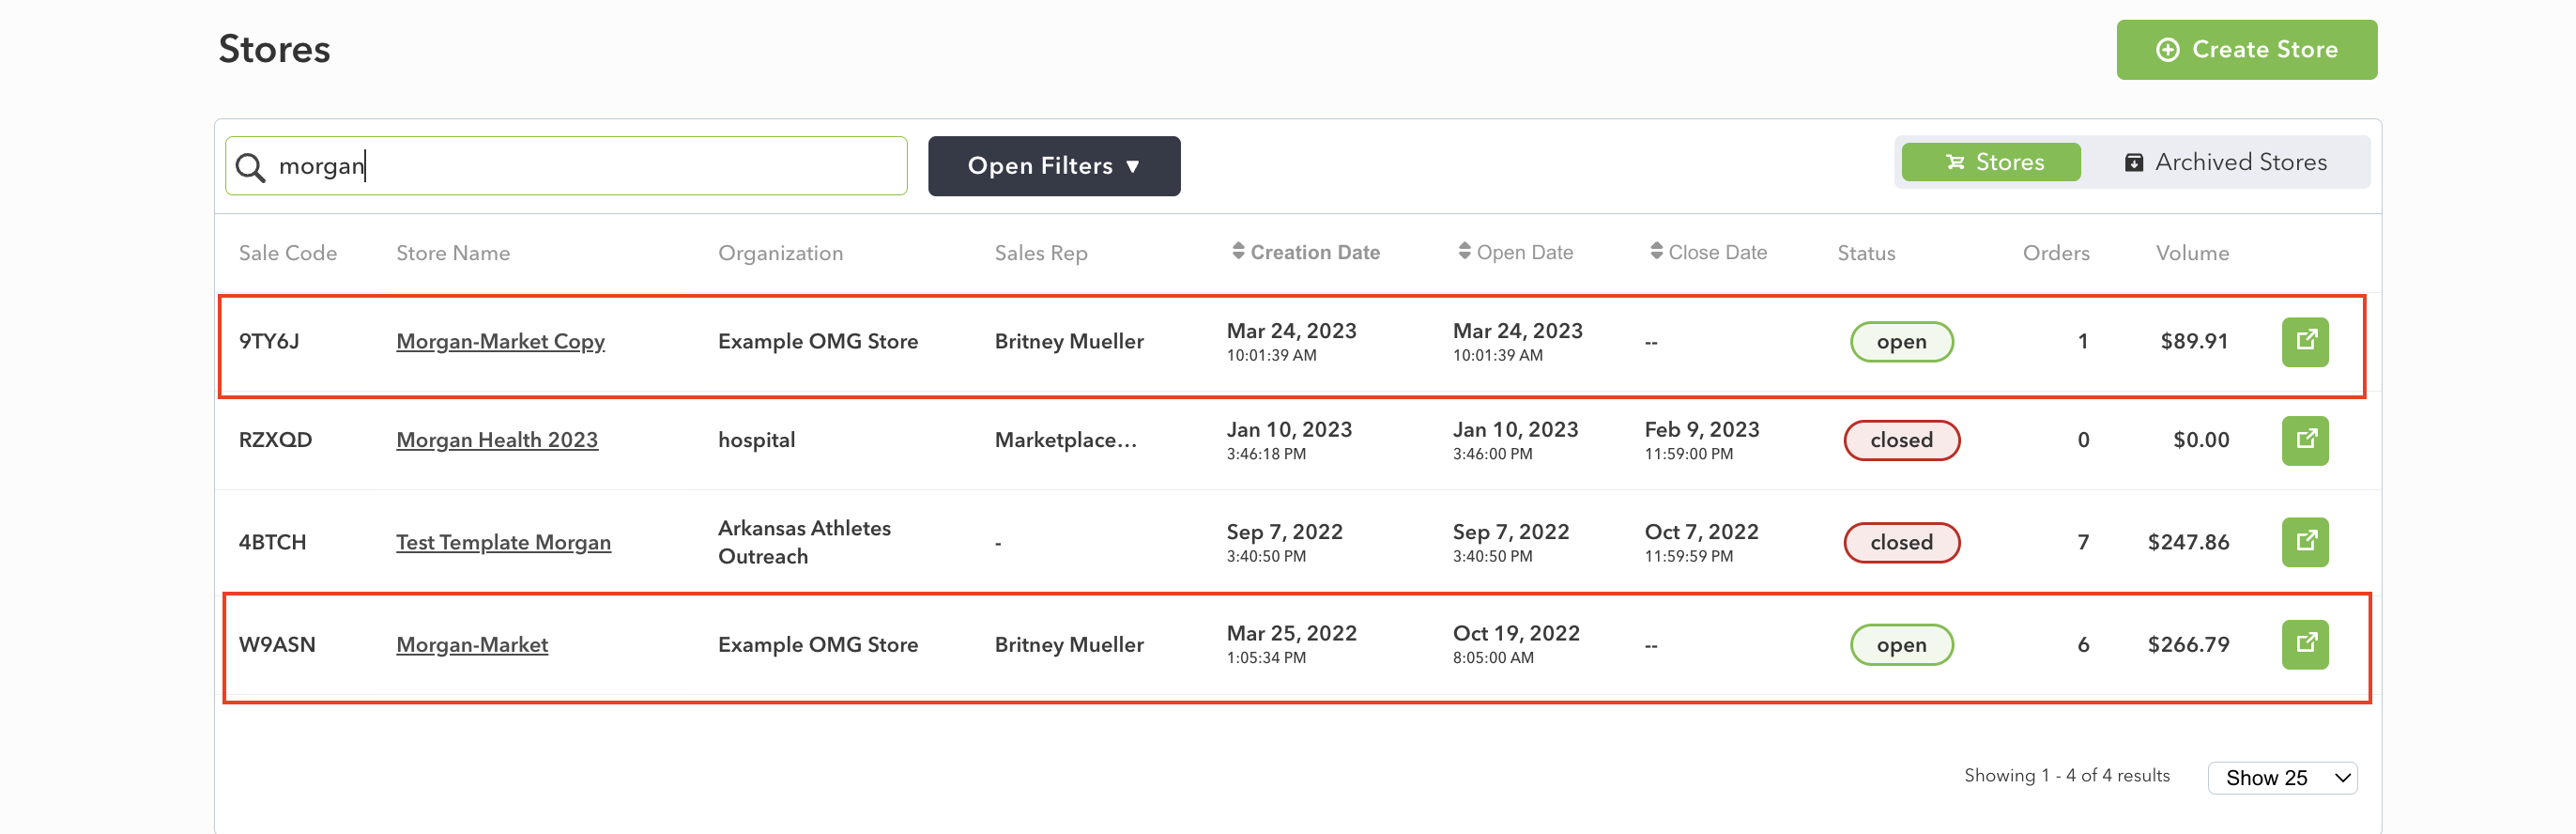Click the search magnifier icon

(x=250, y=167)
